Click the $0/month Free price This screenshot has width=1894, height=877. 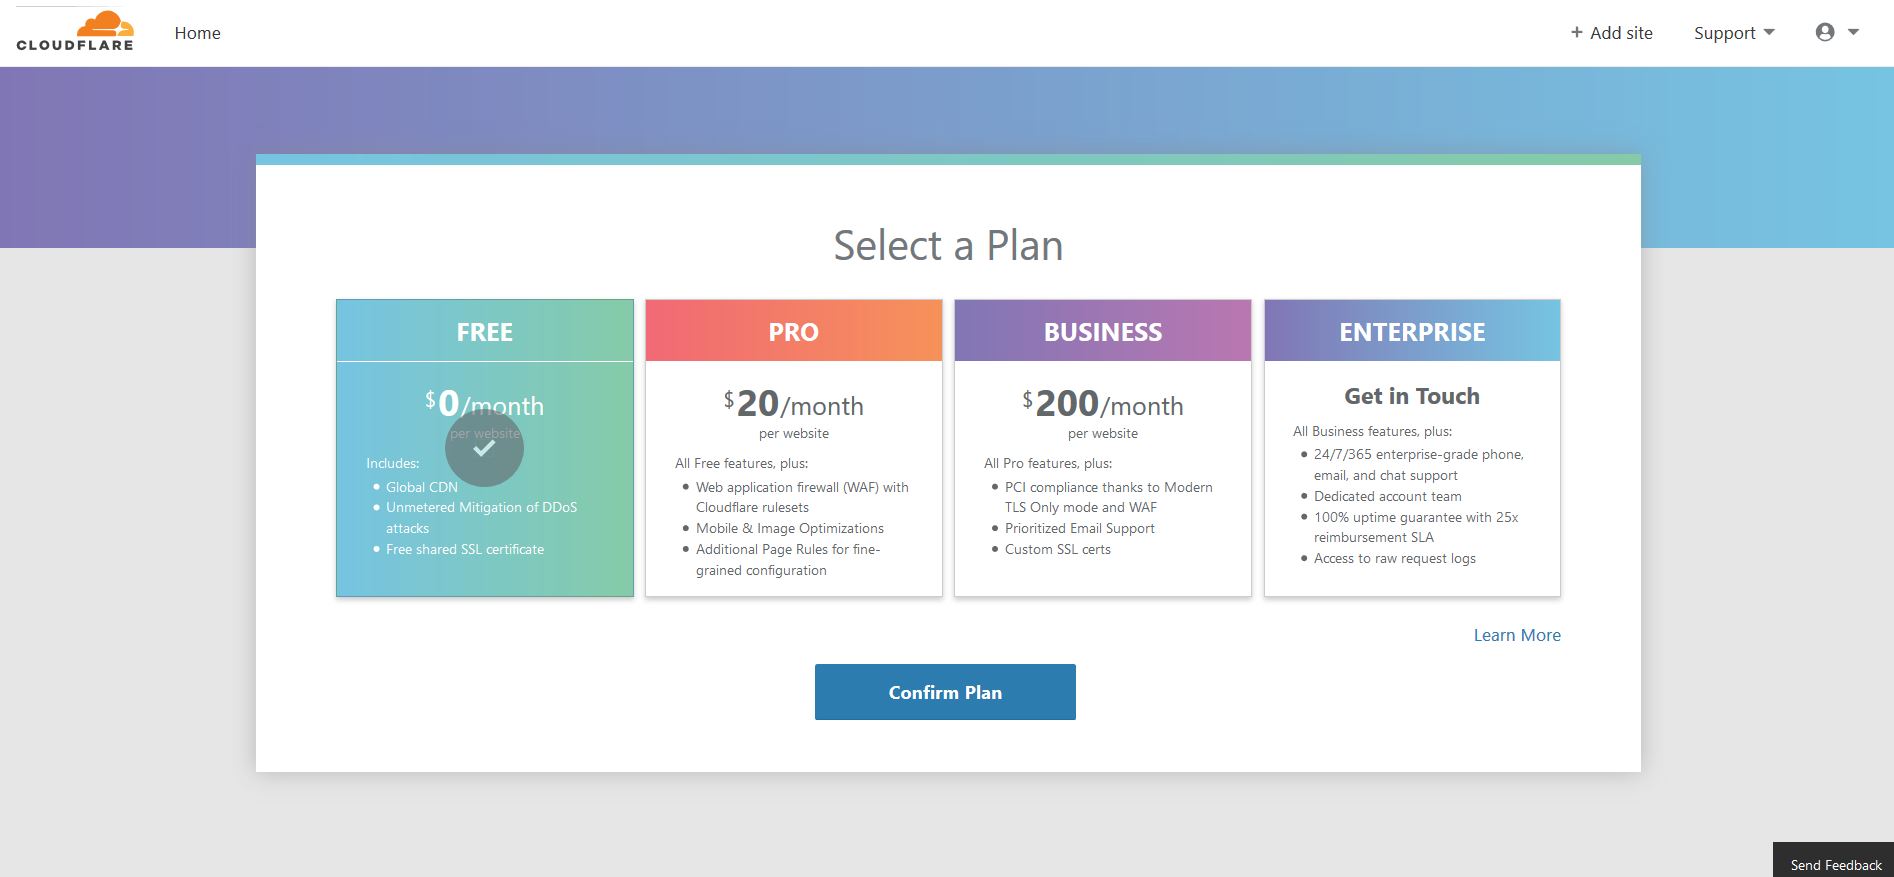coord(485,404)
